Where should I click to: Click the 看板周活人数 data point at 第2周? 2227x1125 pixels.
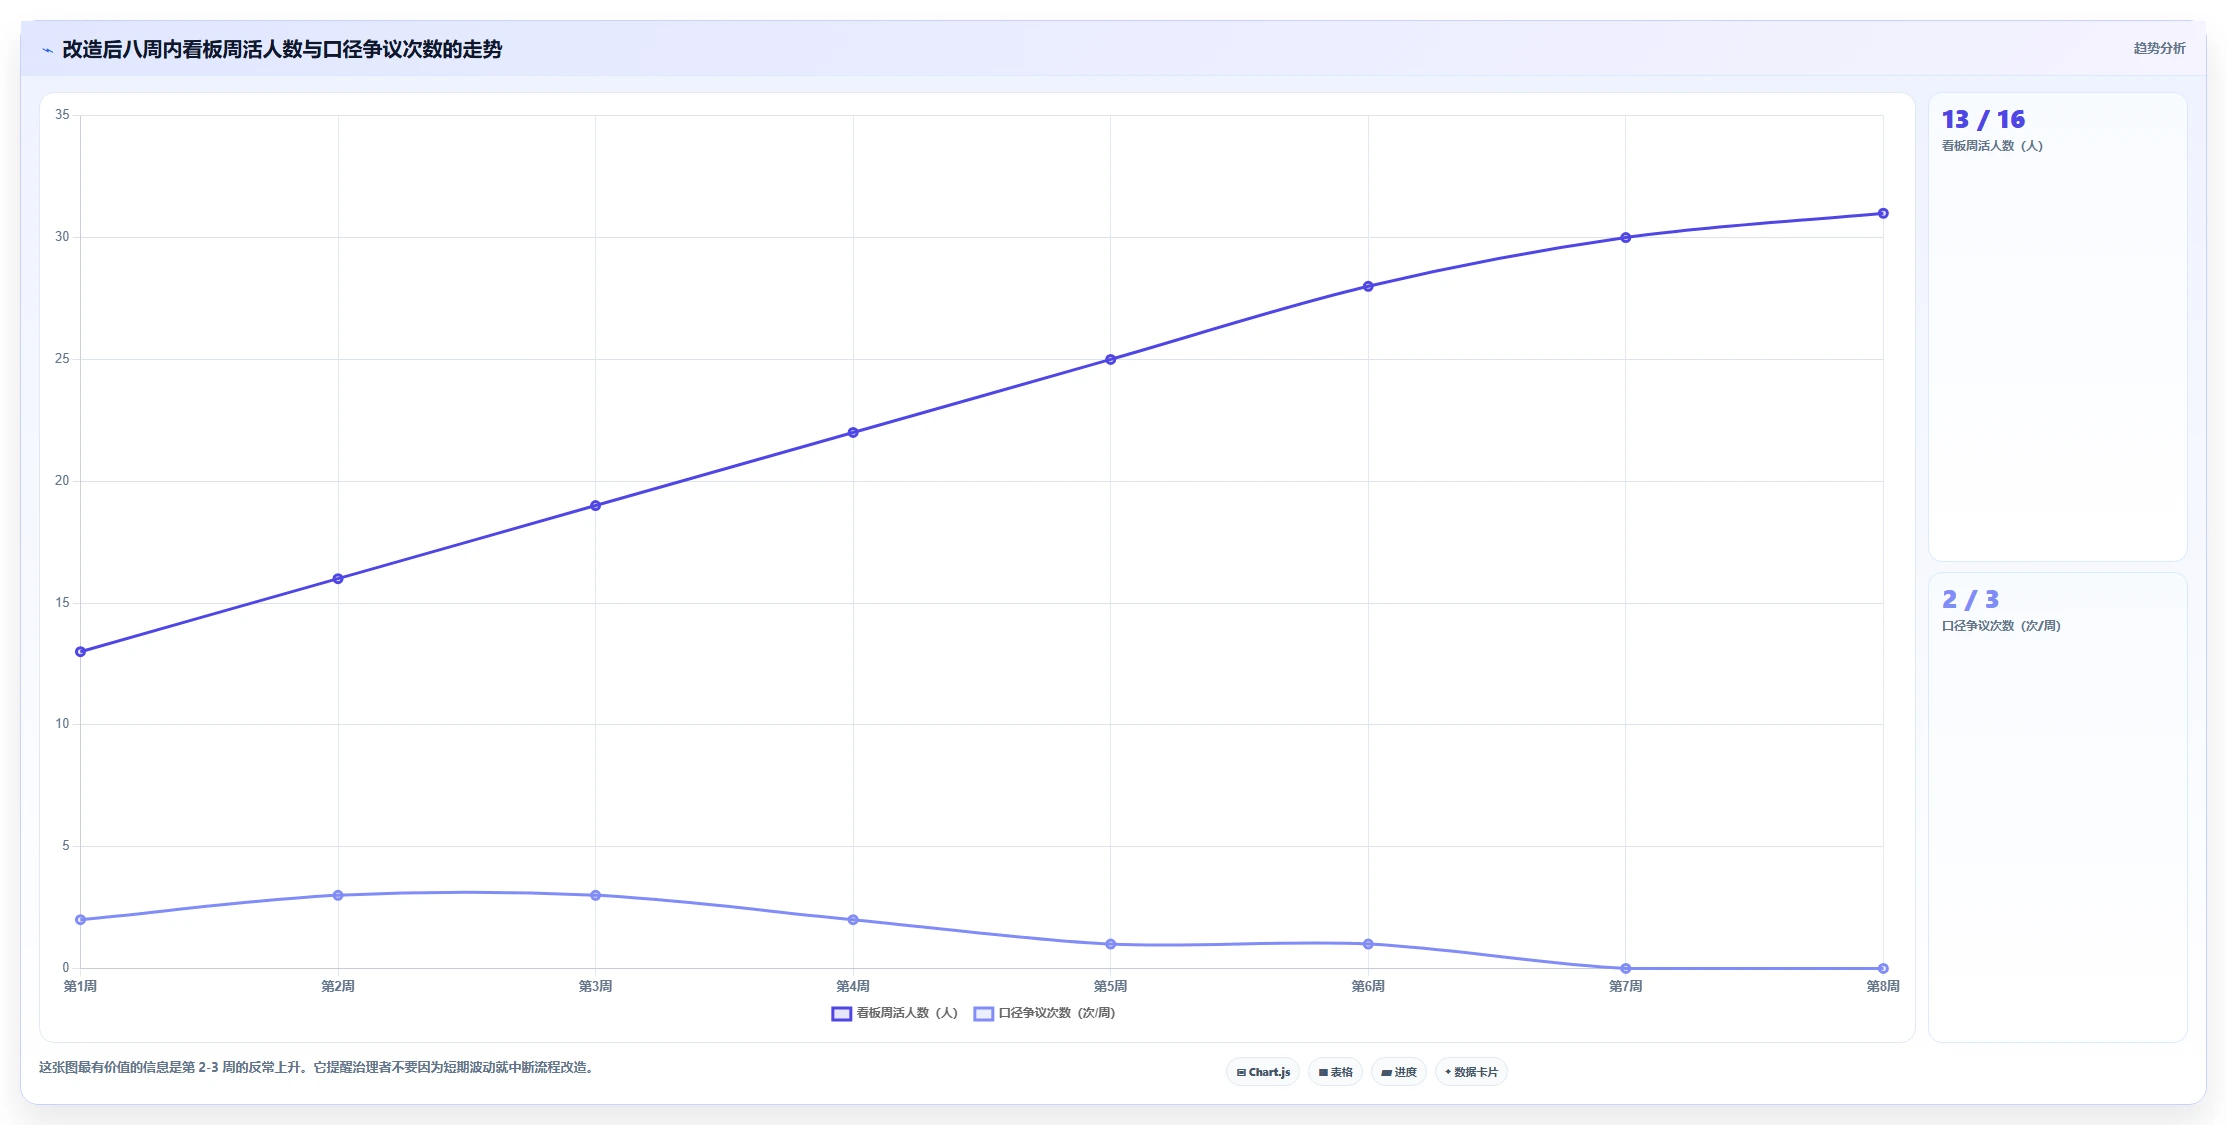(338, 579)
